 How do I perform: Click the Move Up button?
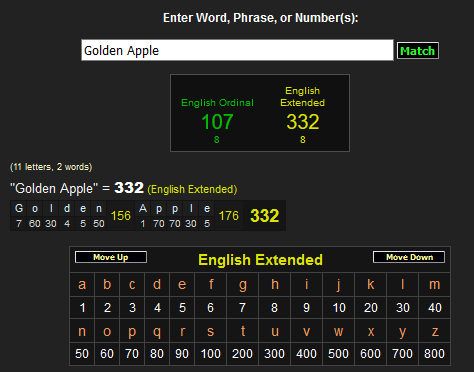111,257
